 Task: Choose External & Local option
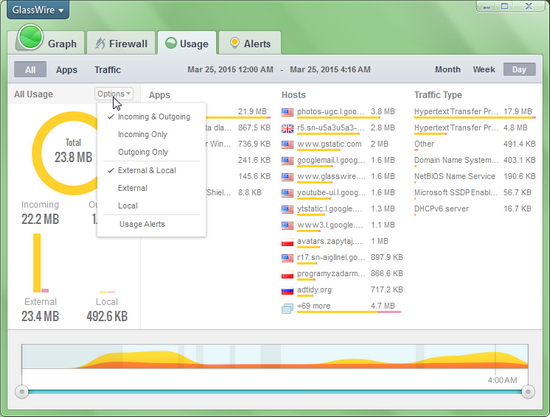152,170
